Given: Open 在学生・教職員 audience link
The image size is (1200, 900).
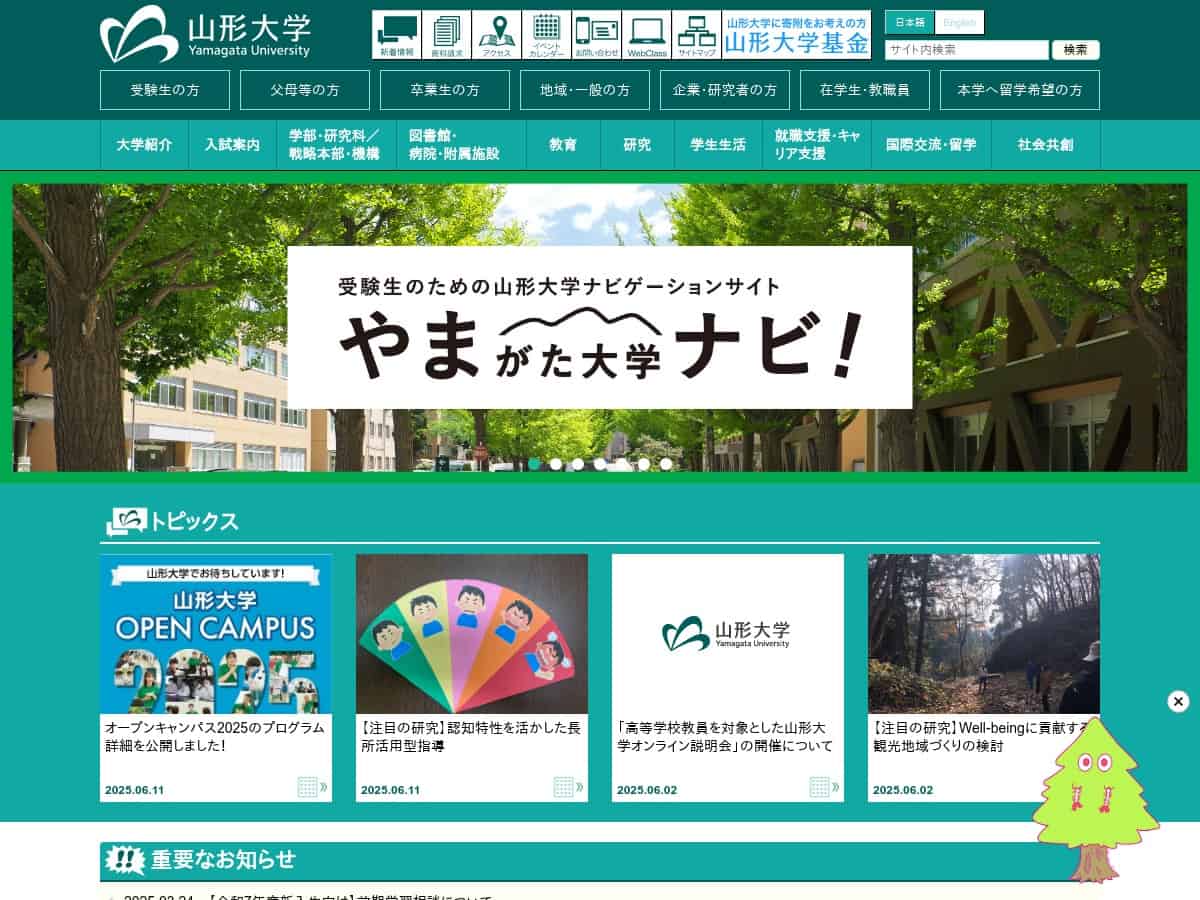Looking at the screenshot, I should coord(865,90).
